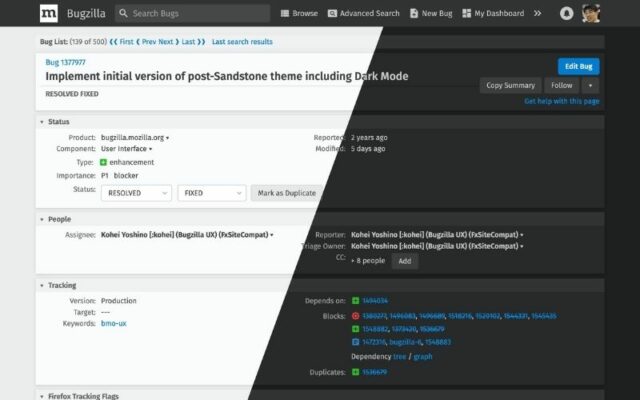Image resolution: width=640 pixels, height=400 pixels.
Task: Open blocked bug 1380277
Action: 374,316
